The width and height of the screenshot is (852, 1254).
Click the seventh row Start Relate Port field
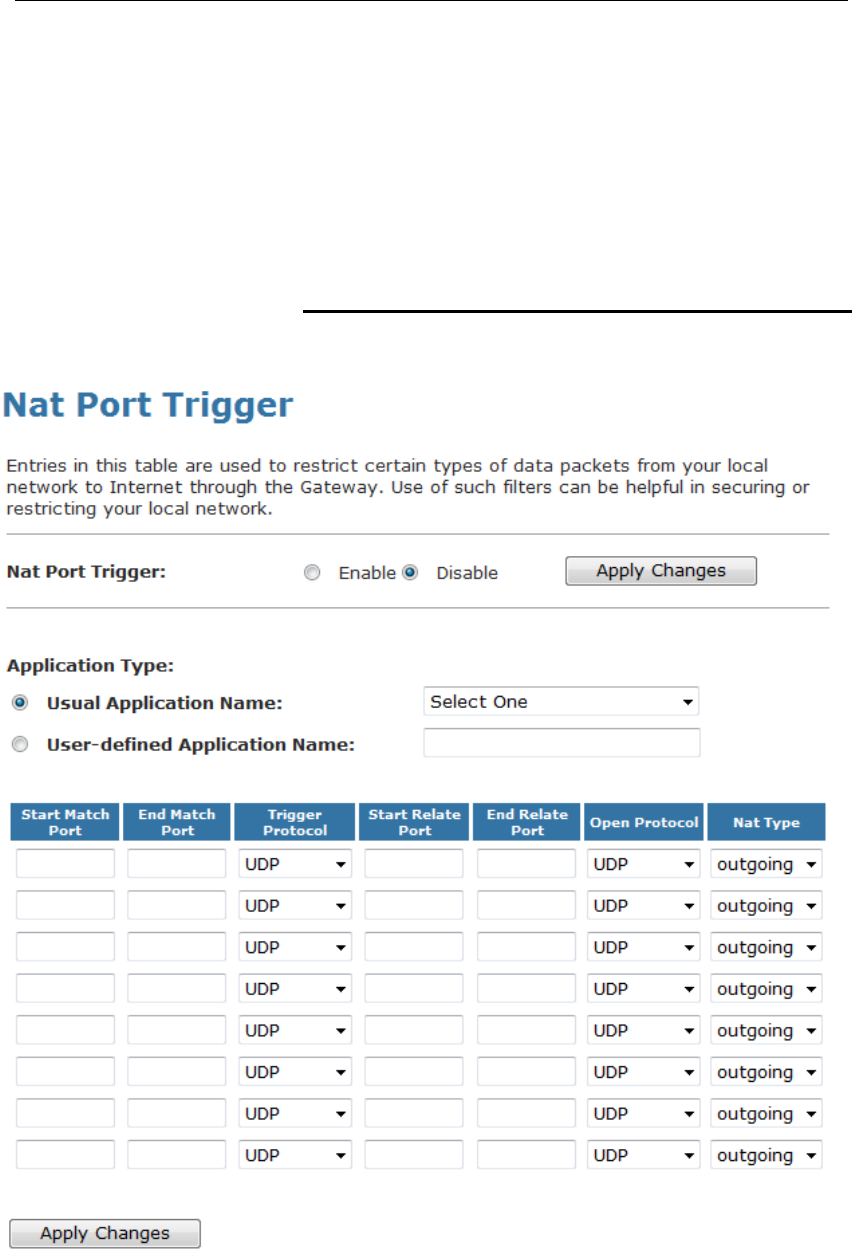click(414, 1114)
